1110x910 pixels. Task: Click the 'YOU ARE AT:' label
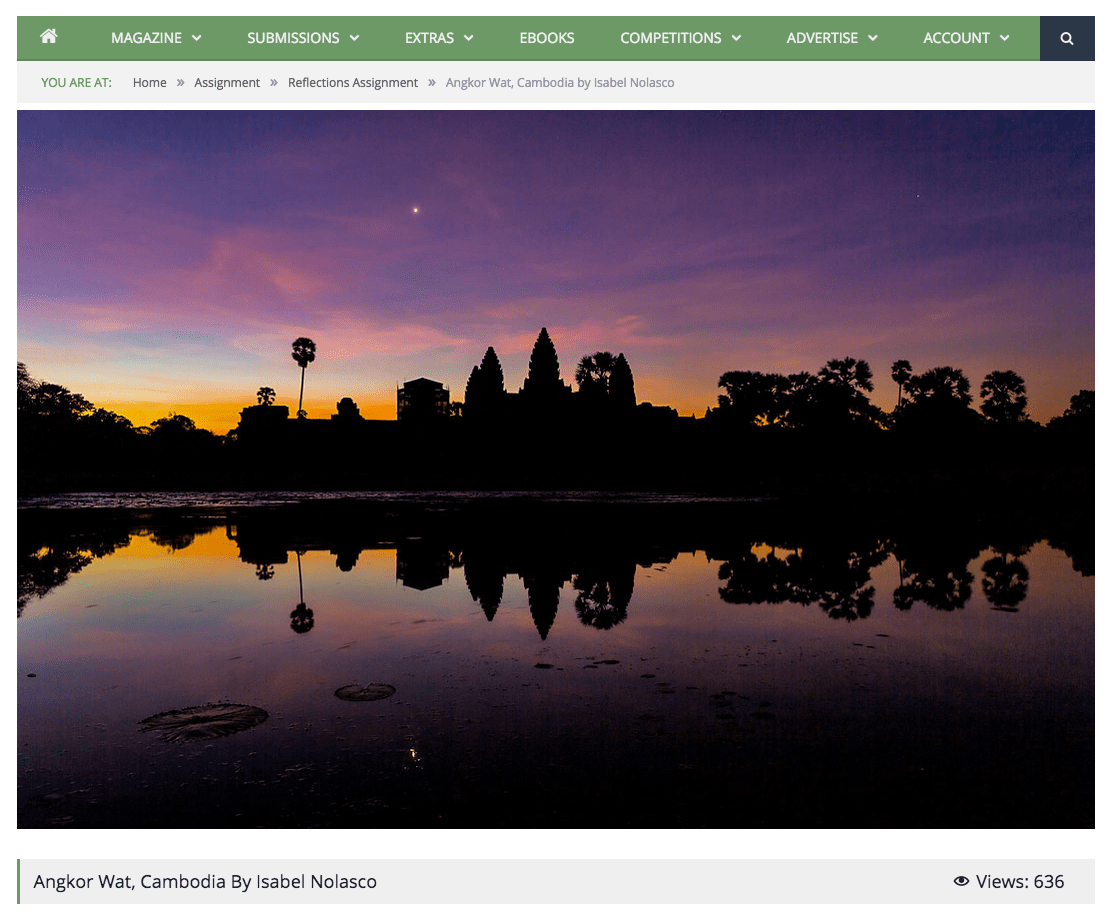pos(76,82)
